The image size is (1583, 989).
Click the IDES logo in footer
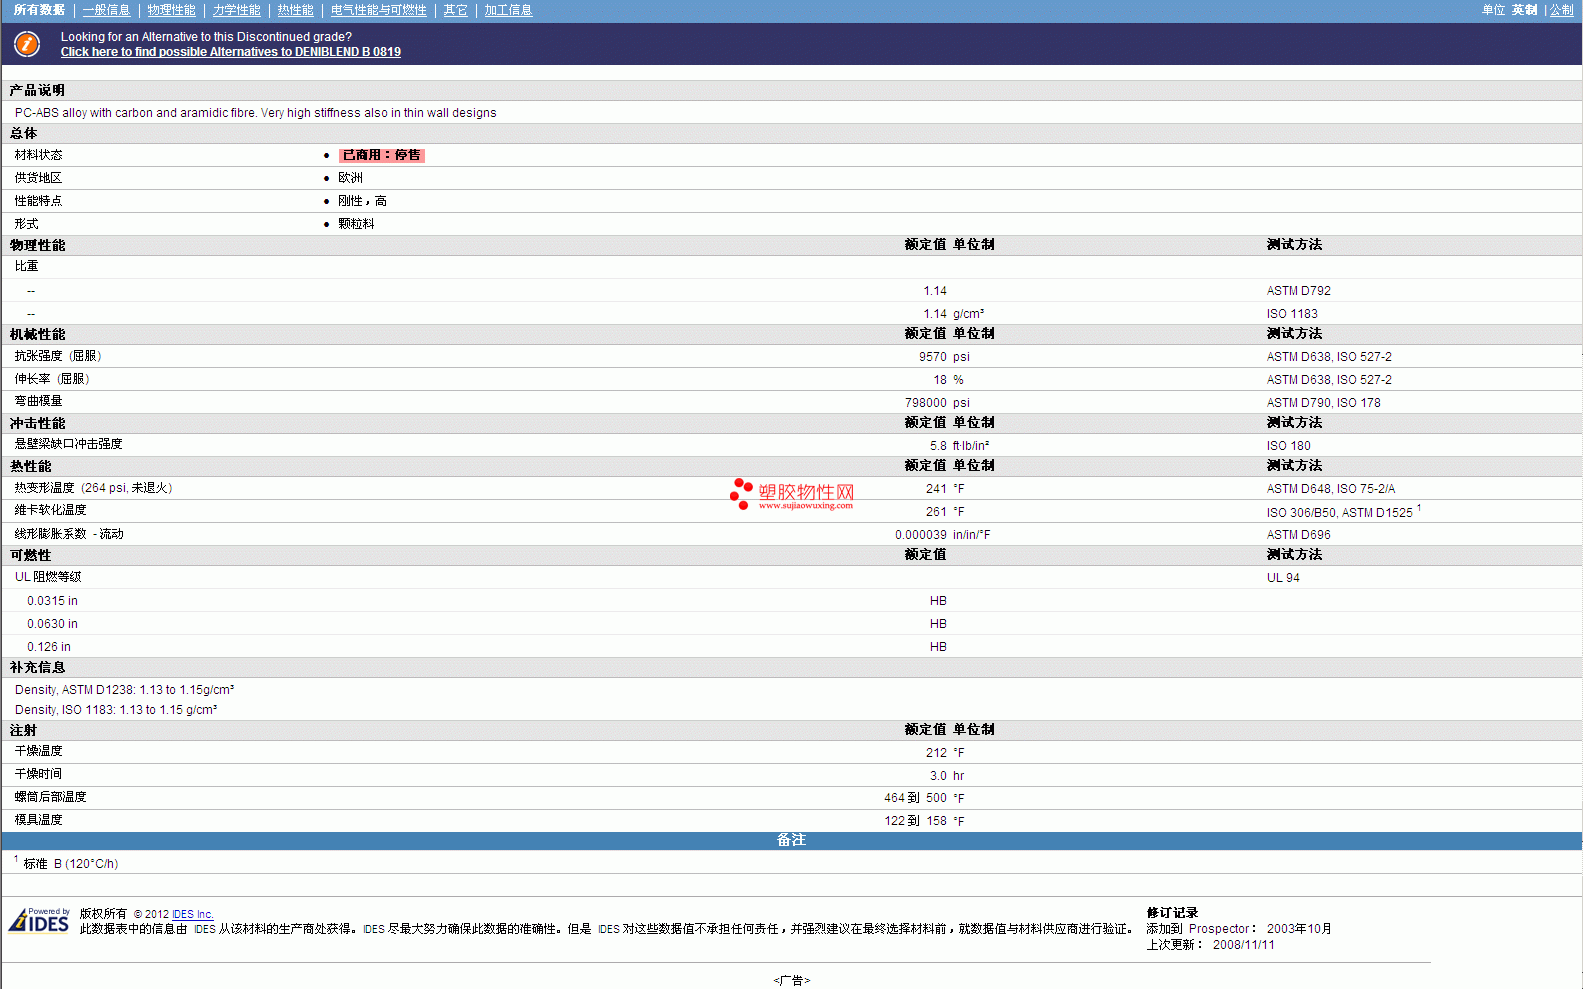point(40,920)
